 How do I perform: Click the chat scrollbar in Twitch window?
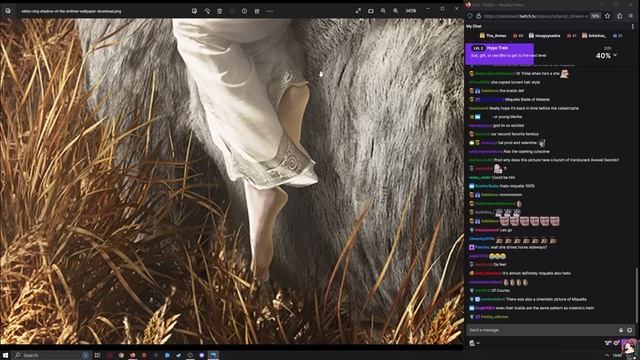point(636,296)
